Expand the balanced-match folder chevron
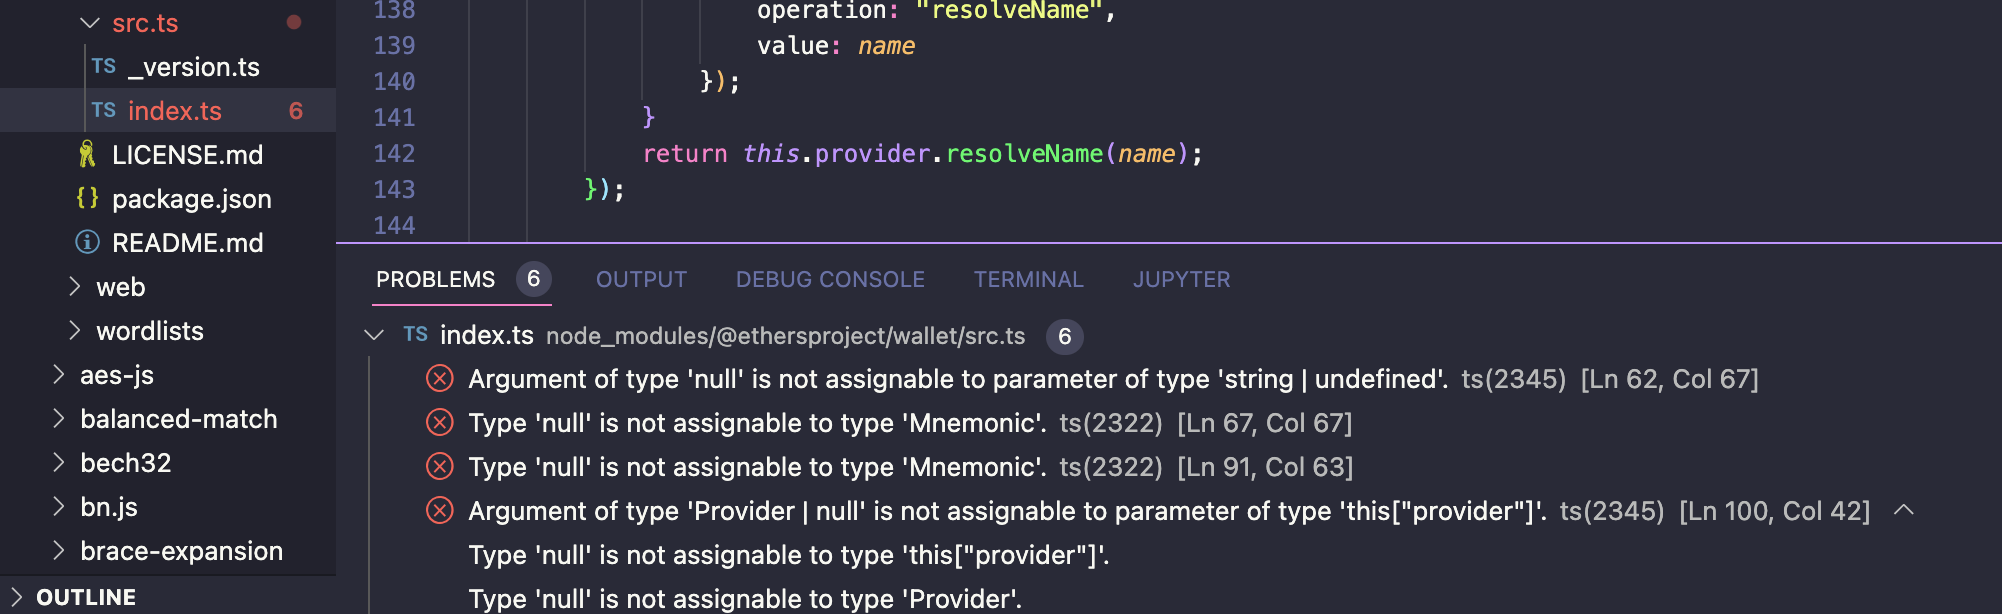Screen dimensions: 2002x614 coord(58,419)
